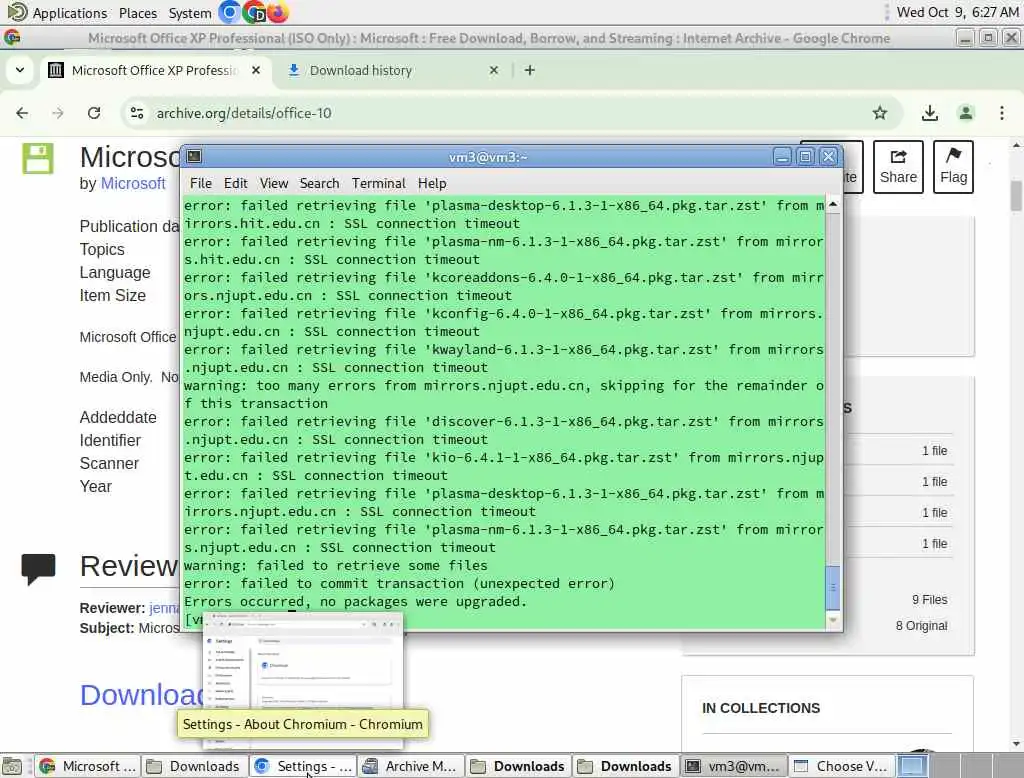Open the Chrome three-dot menu

tap(1002, 113)
